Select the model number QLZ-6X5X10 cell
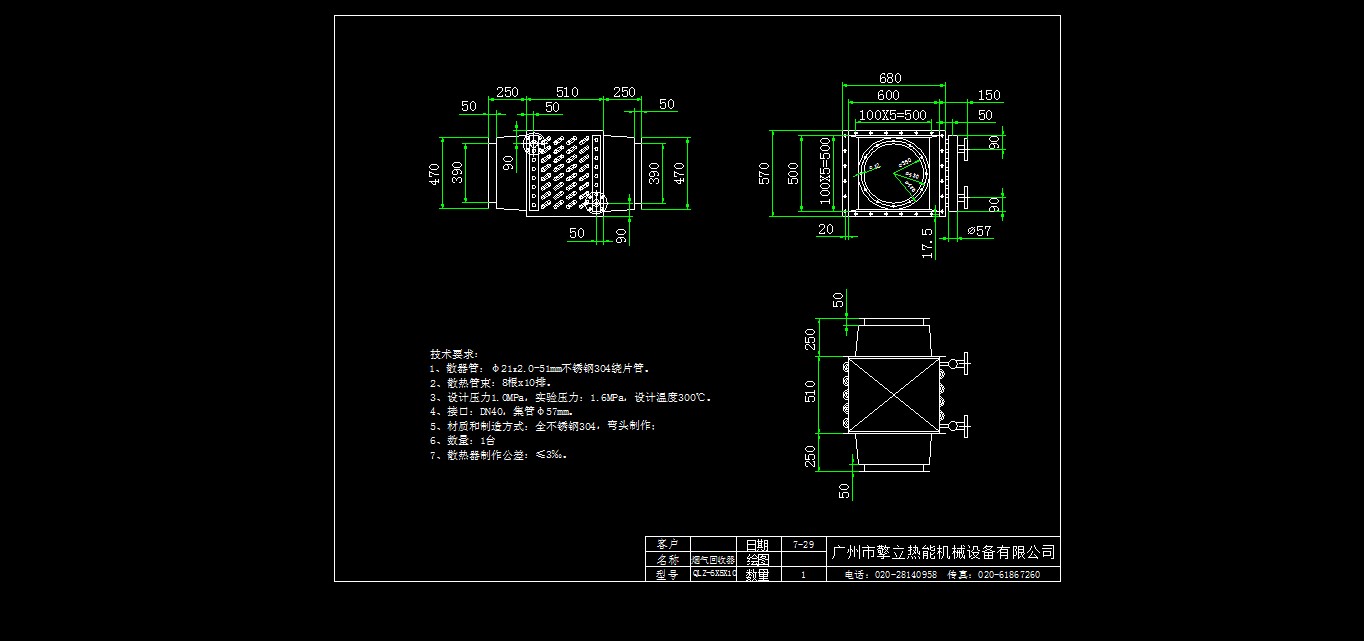The height and width of the screenshot is (641, 1364). click(x=713, y=574)
